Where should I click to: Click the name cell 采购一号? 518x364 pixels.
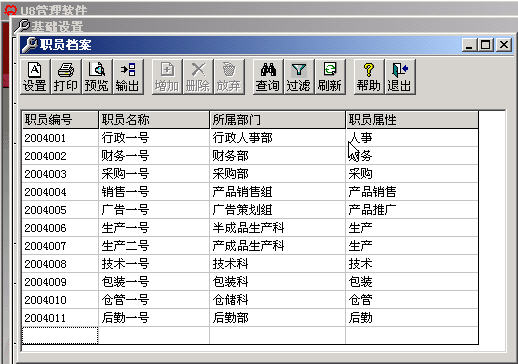click(x=154, y=174)
